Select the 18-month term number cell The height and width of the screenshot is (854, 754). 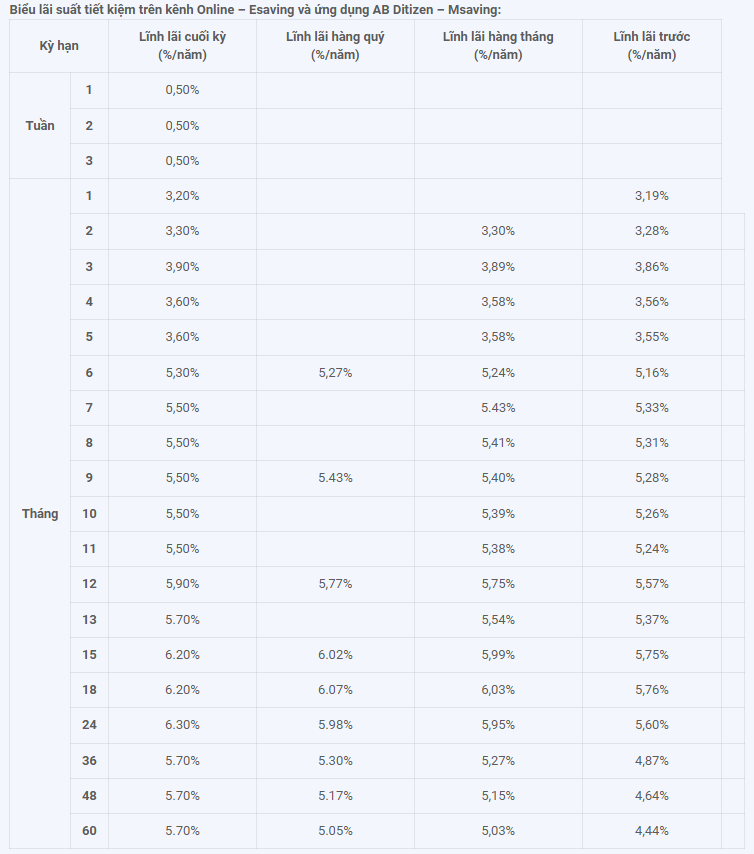[89, 690]
